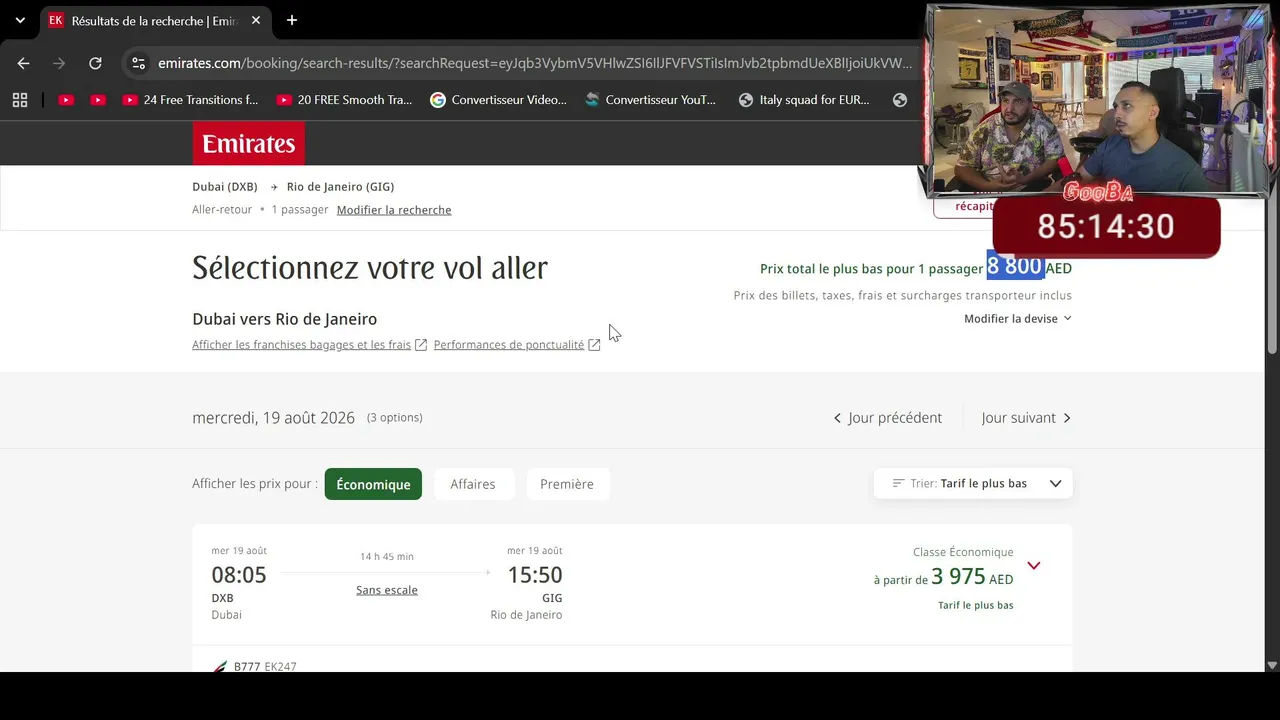Click the 14 h 45 min duration

click(x=387, y=557)
